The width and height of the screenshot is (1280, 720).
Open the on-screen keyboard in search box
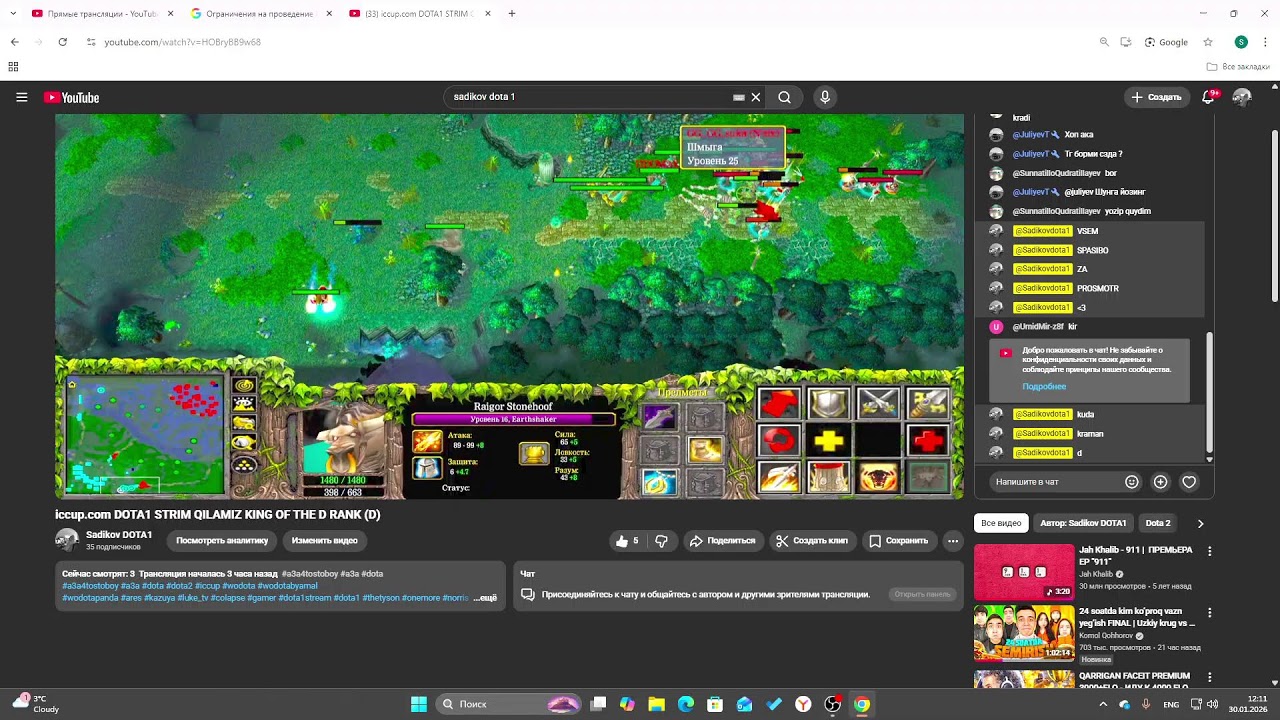(x=739, y=97)
